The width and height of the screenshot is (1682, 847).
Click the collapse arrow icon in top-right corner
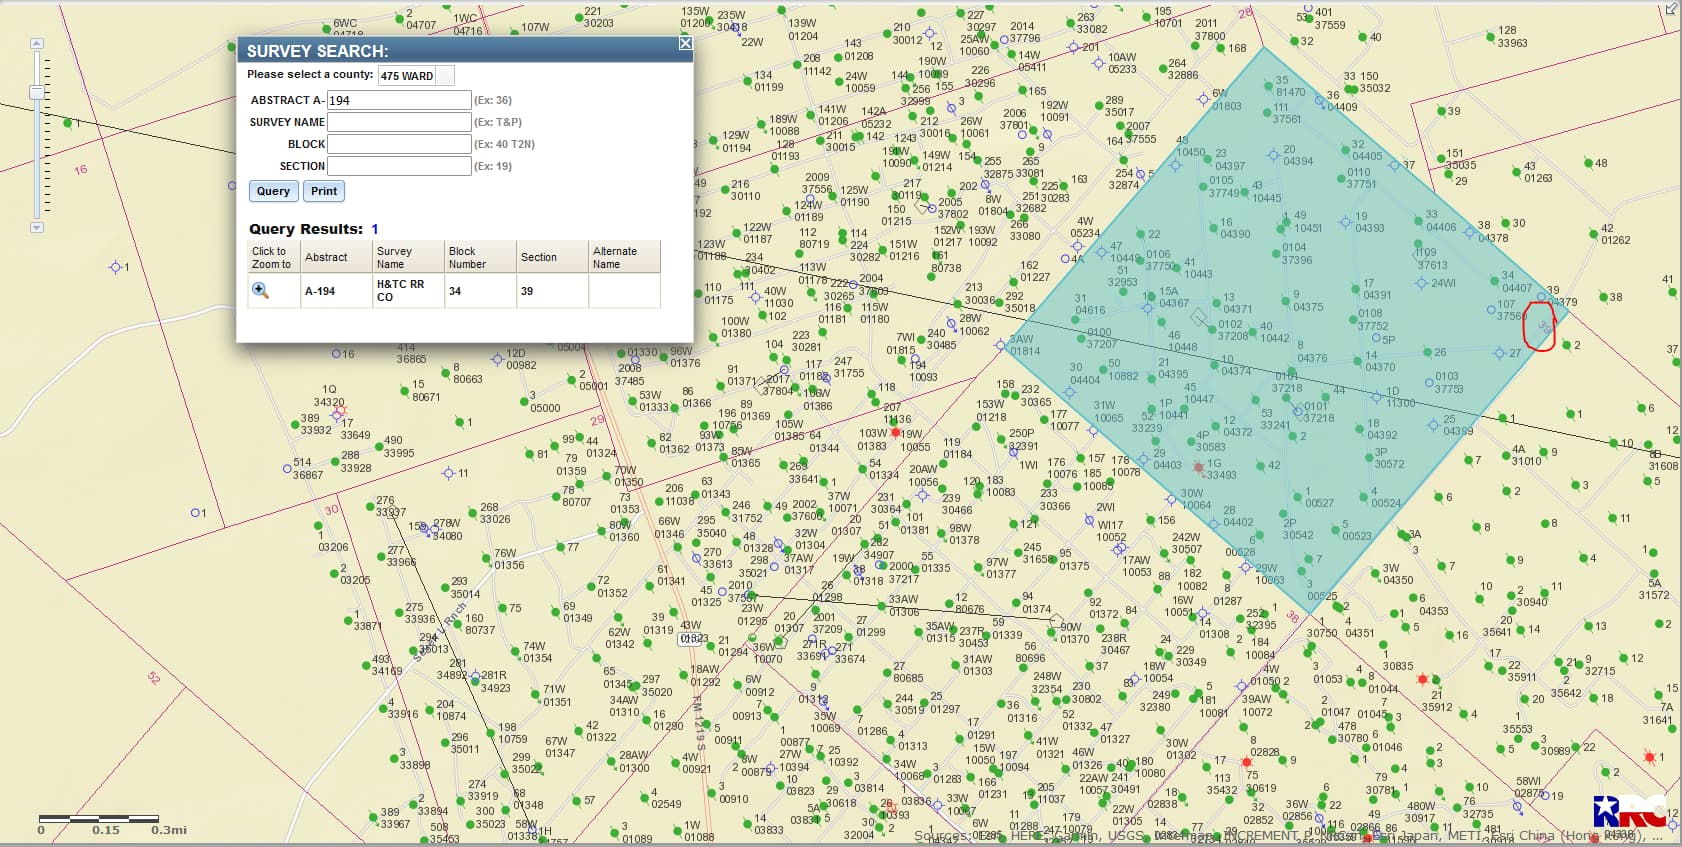1671,9
